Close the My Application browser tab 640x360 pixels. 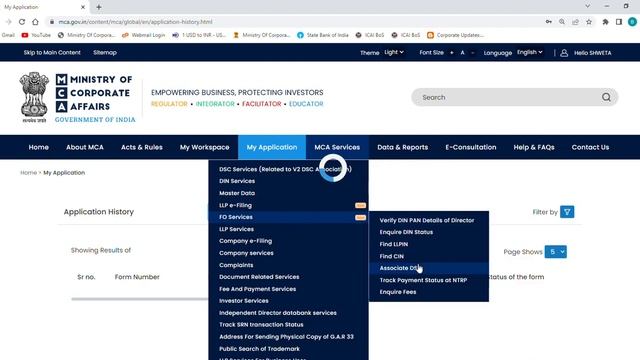[83, 7]
